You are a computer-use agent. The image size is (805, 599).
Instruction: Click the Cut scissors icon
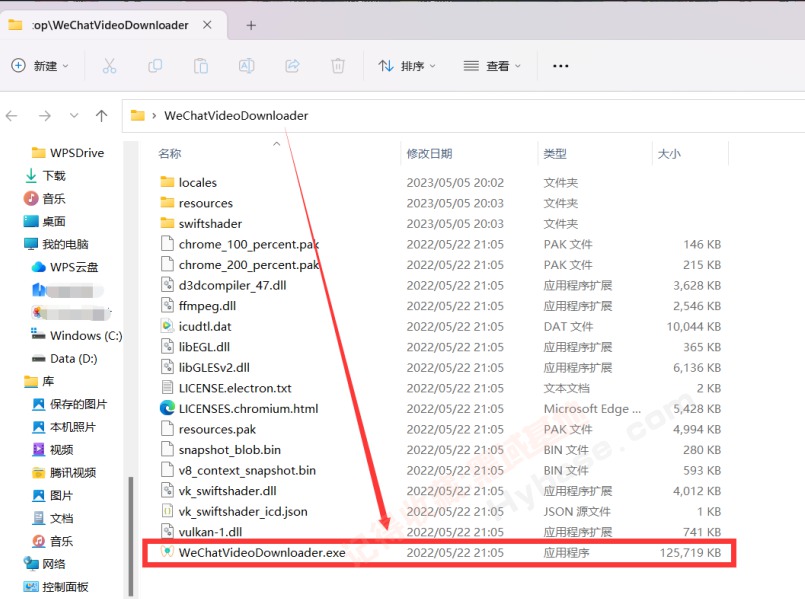(109, 66)
